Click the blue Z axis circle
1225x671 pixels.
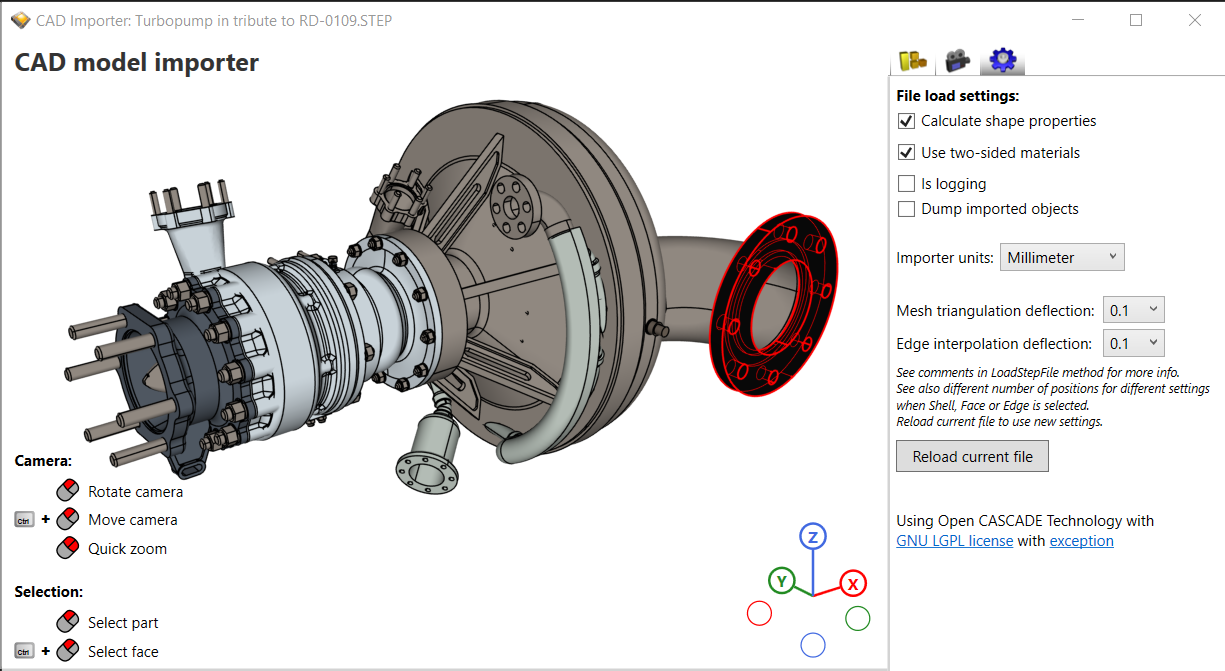tap(813, 537)
